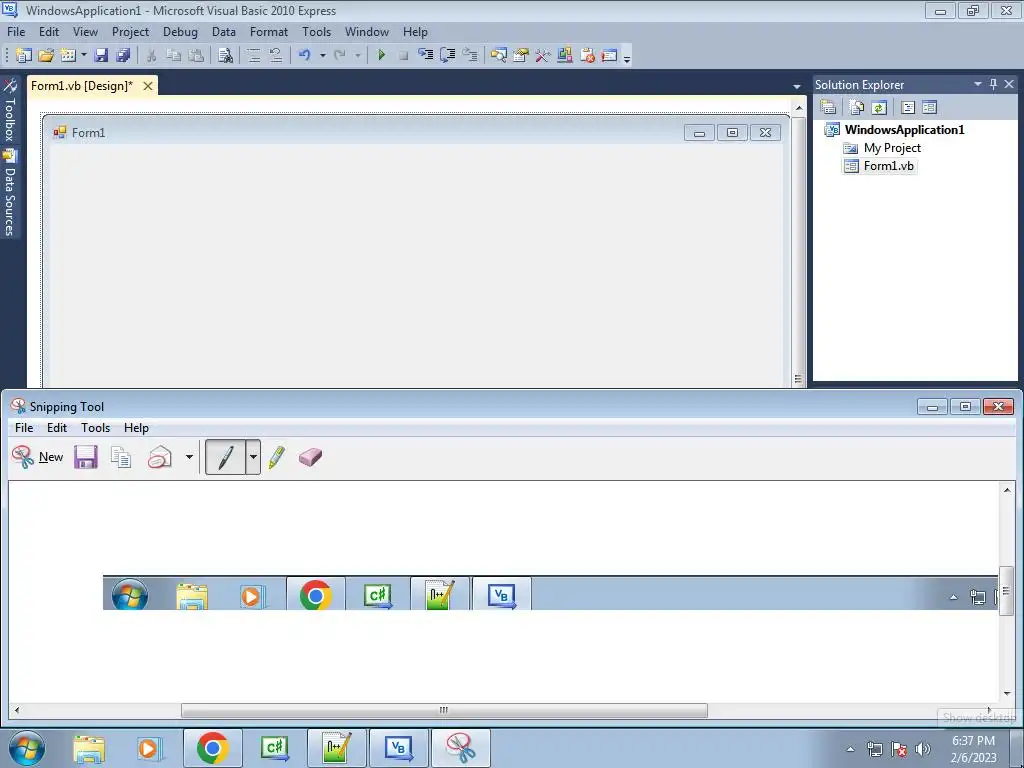The image size is (1024, 768).
Task: Expand the Toolbox side tab
Action: coord(10,110)
